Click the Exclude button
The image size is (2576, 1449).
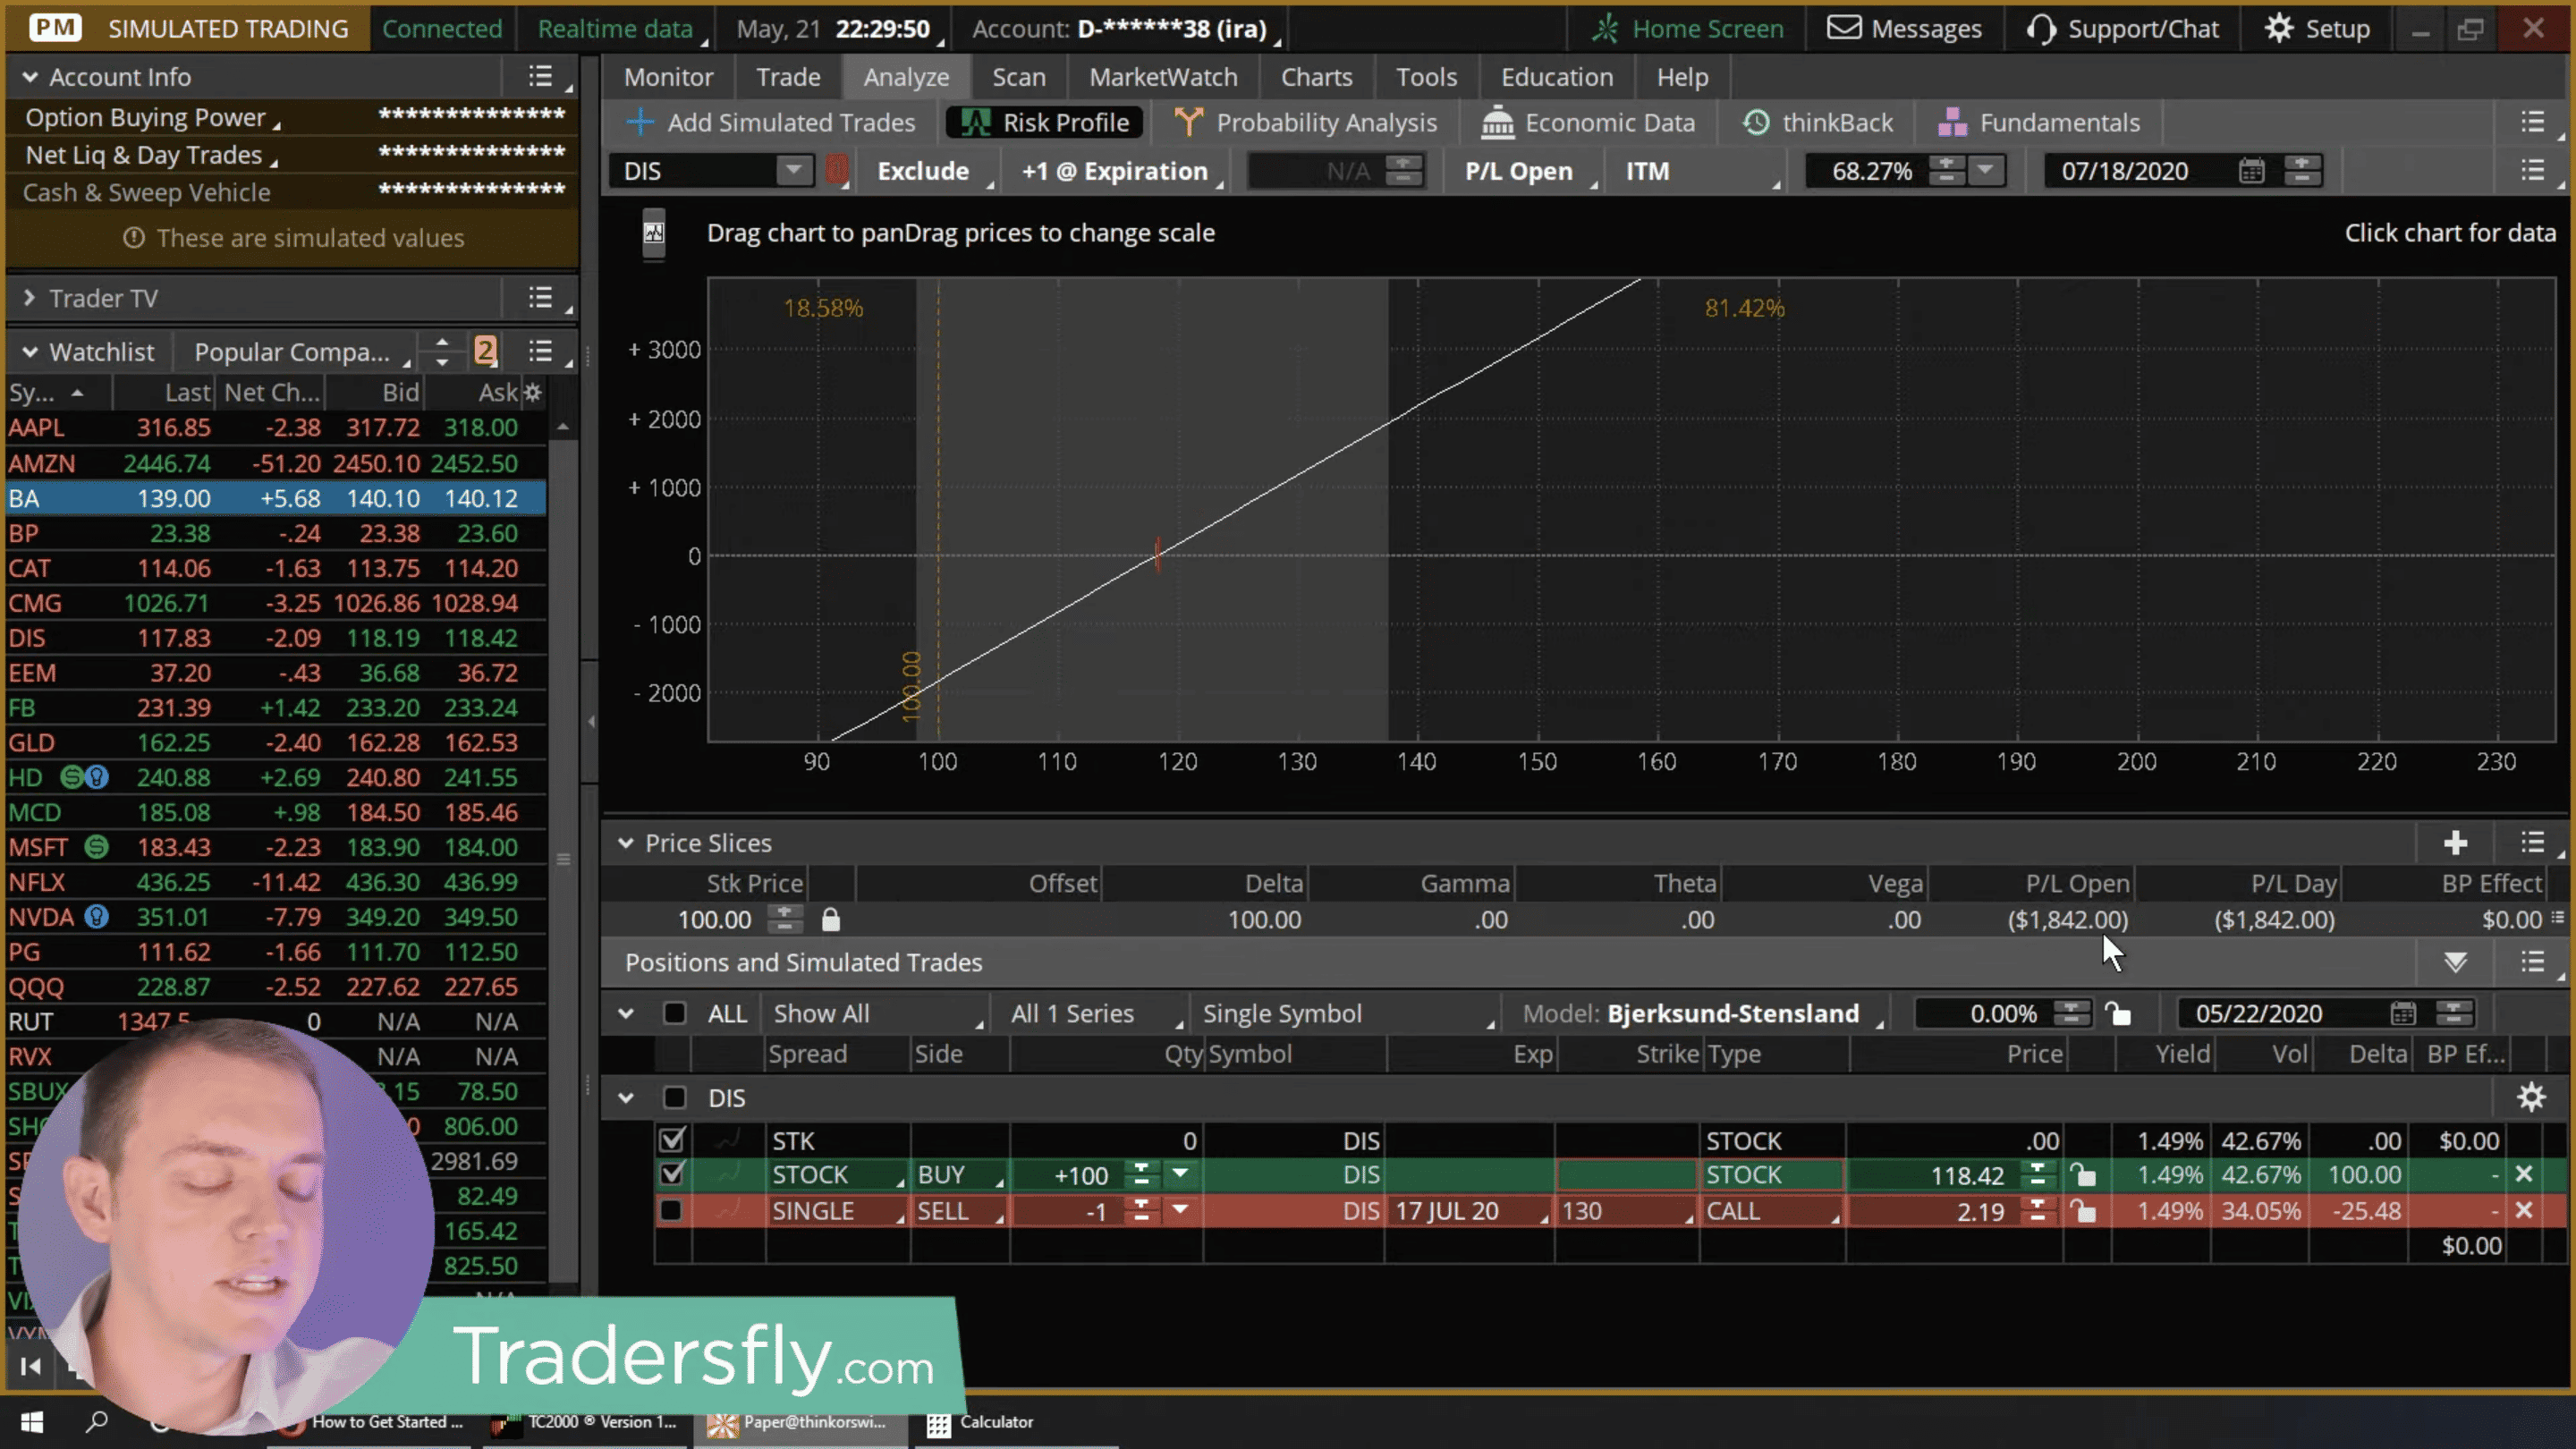point(930,172)
